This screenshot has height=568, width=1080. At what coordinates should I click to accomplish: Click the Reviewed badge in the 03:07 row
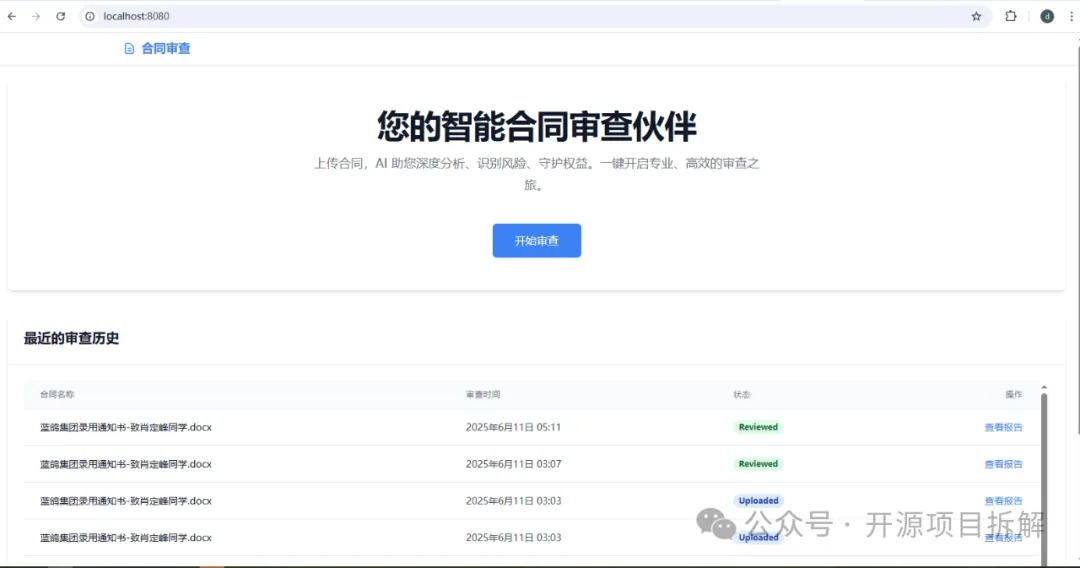tap(758, 464)
